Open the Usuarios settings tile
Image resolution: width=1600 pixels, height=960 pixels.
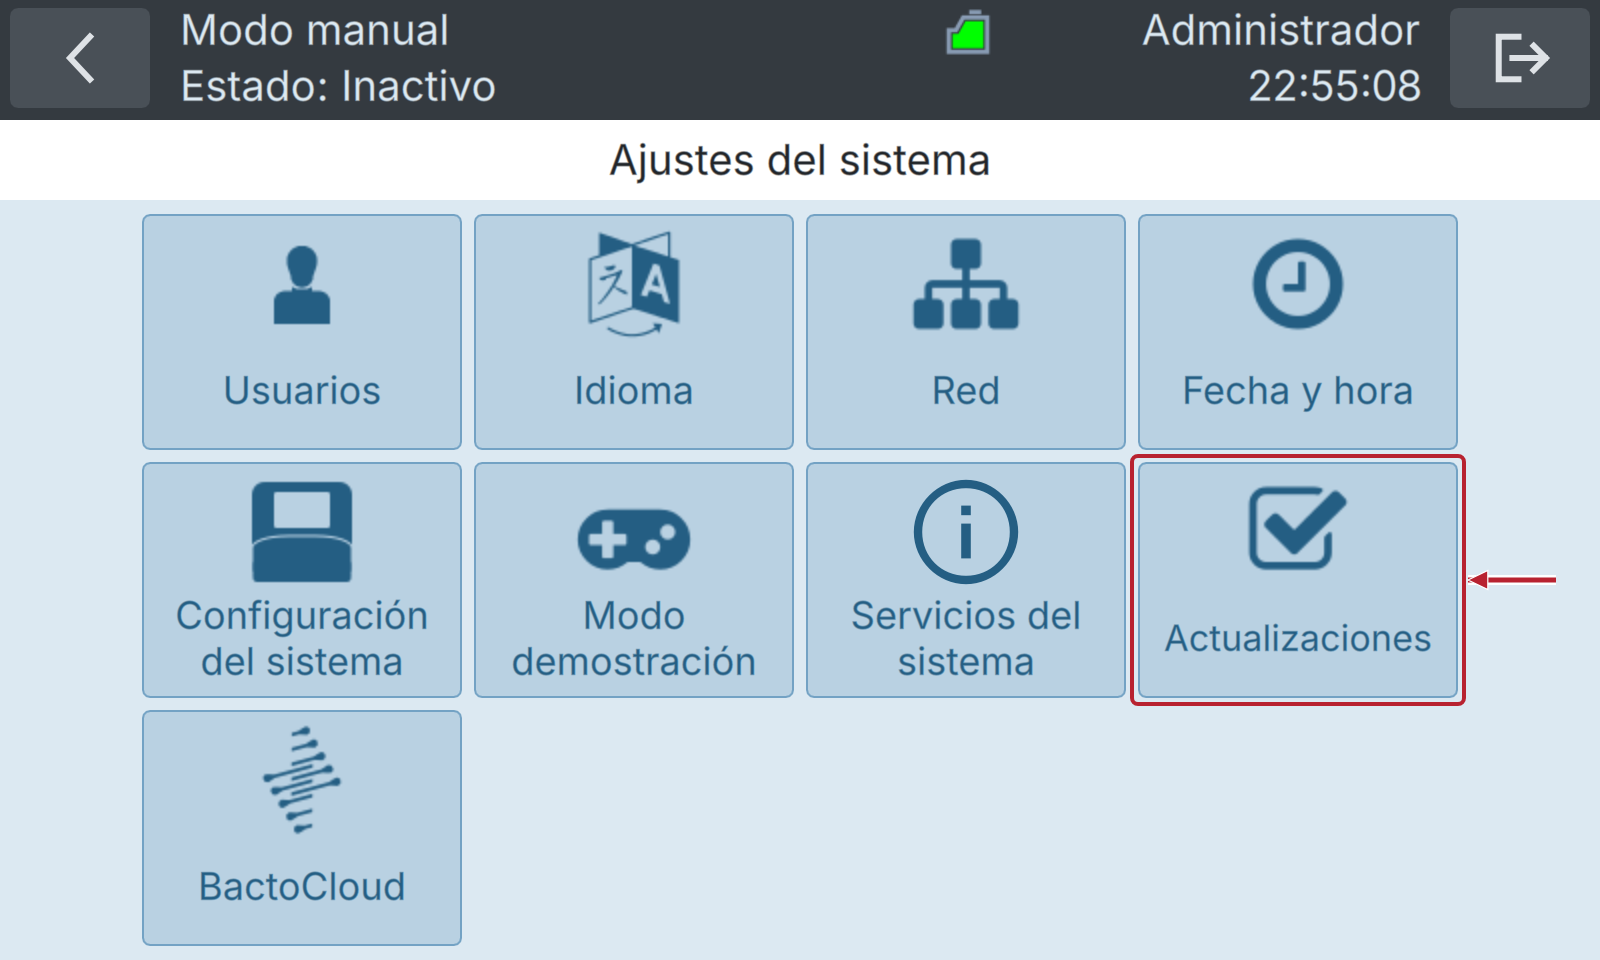point(302,332)
